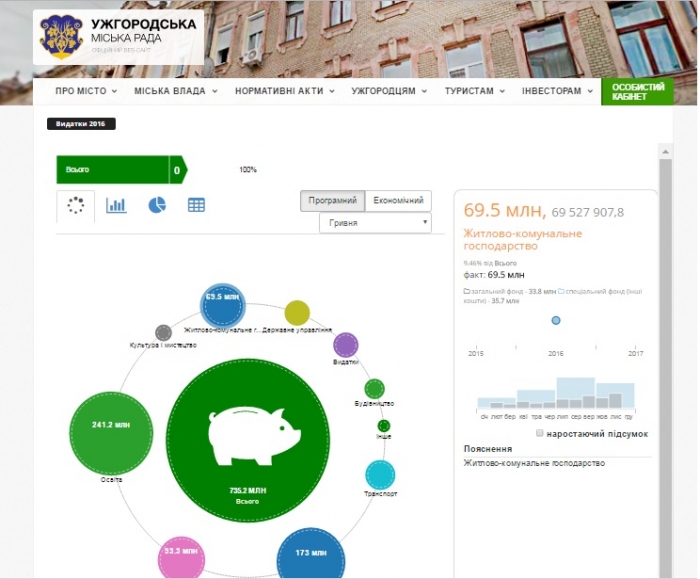Click the загальний фонд folder icon
The height and width of the screenshot is (579, 700).
[467, 292]
